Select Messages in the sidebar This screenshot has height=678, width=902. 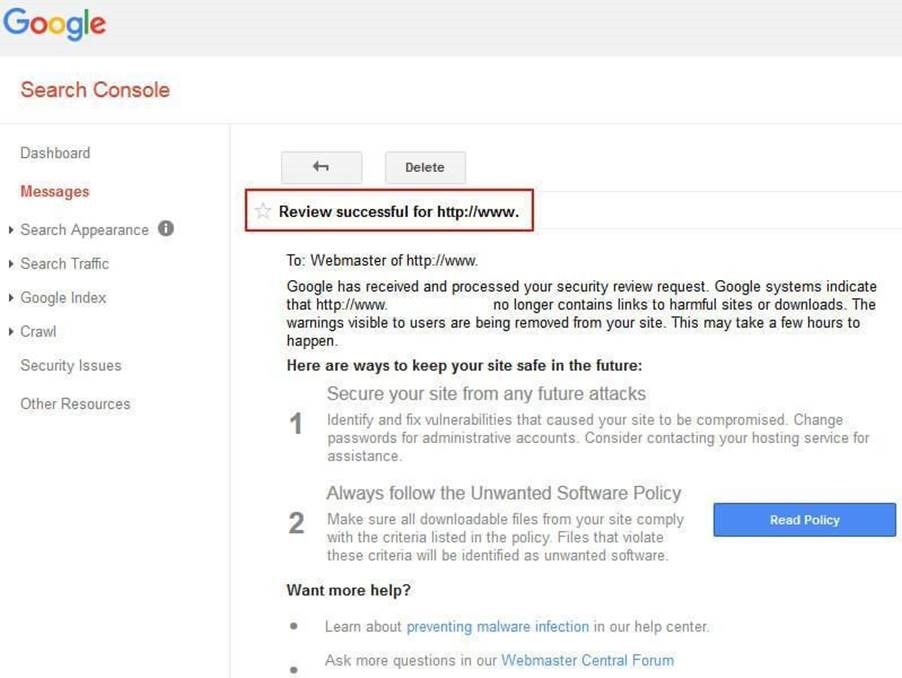[55, 191]
